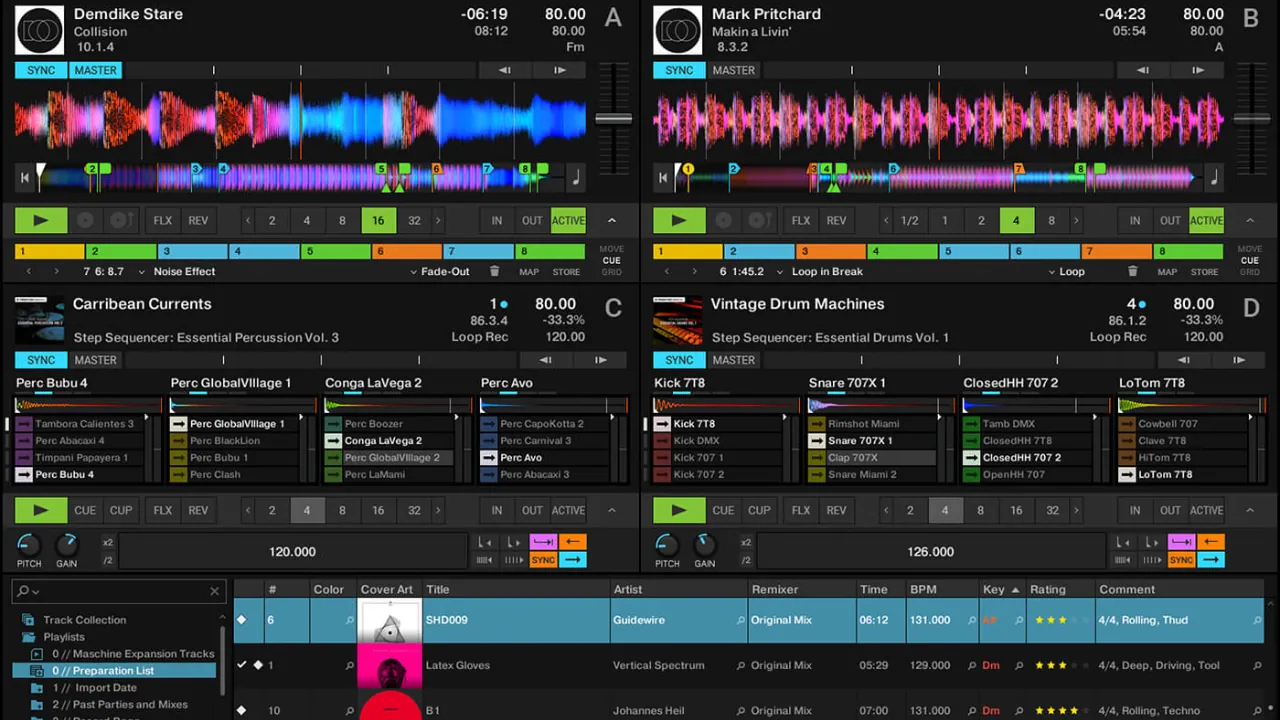Shift loop size list left on Deck A
Image resolution: width=1280 pixels, height=720 pixels.
point(248,220)
